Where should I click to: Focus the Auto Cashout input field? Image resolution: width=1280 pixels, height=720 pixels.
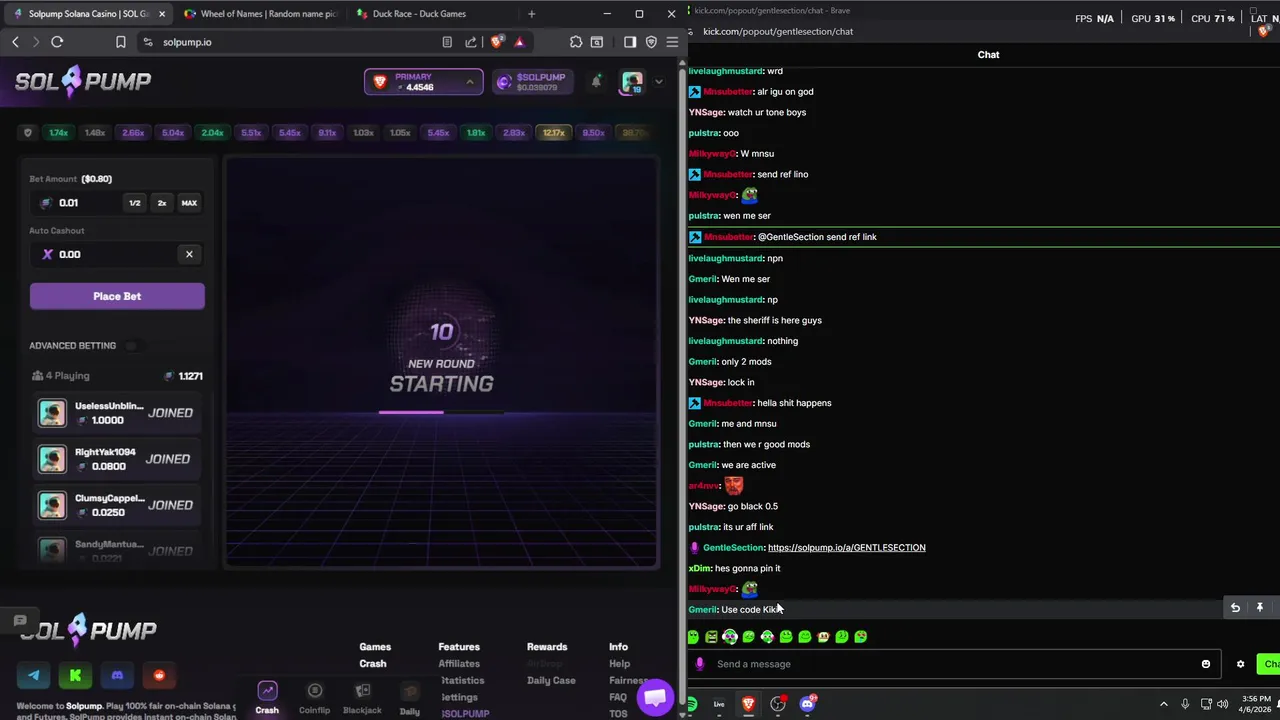click(118, 254)
